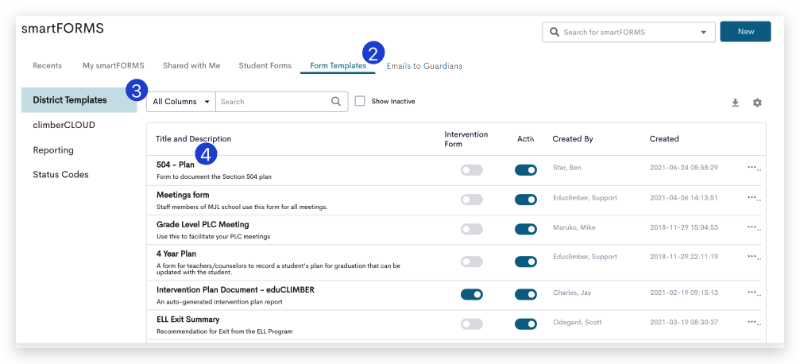
Task: Open the more options menu for 504 – Plan
Action: (754, 167)
